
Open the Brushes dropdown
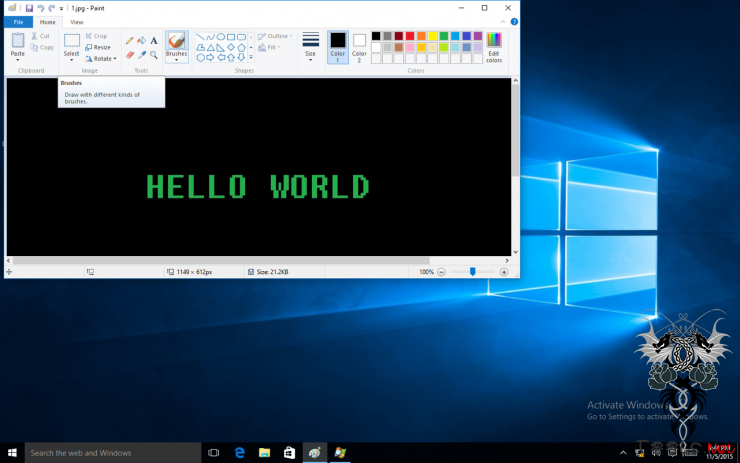pos(176,59)
